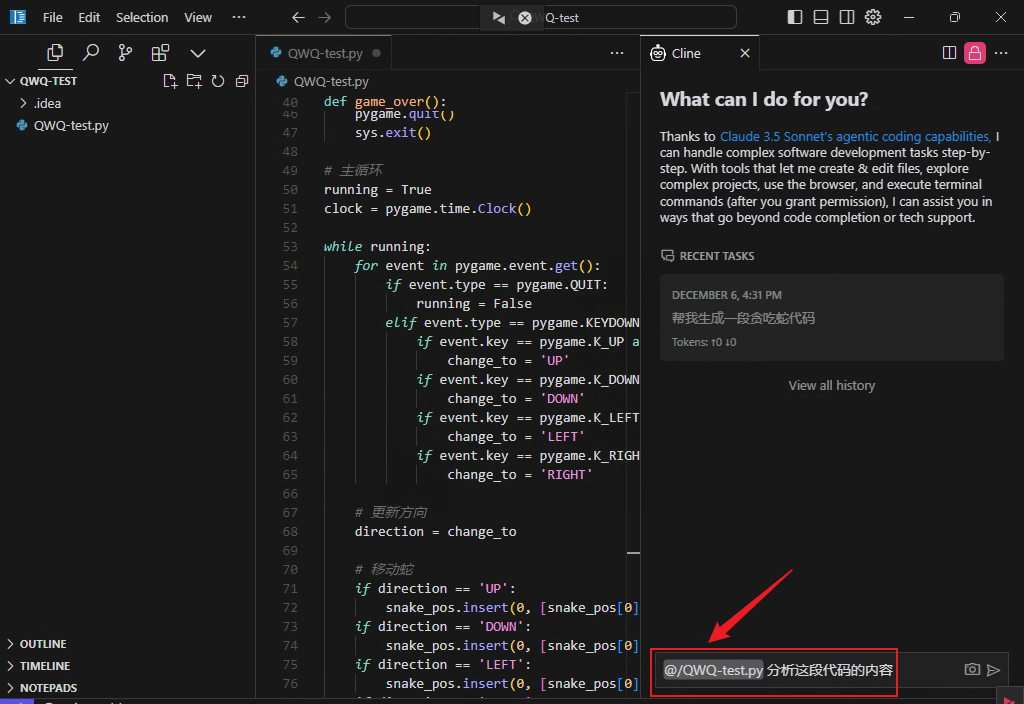Click the New File icon in explorer
The width and height of the screenshot is (1024, 704).
[x=170, y=81]
